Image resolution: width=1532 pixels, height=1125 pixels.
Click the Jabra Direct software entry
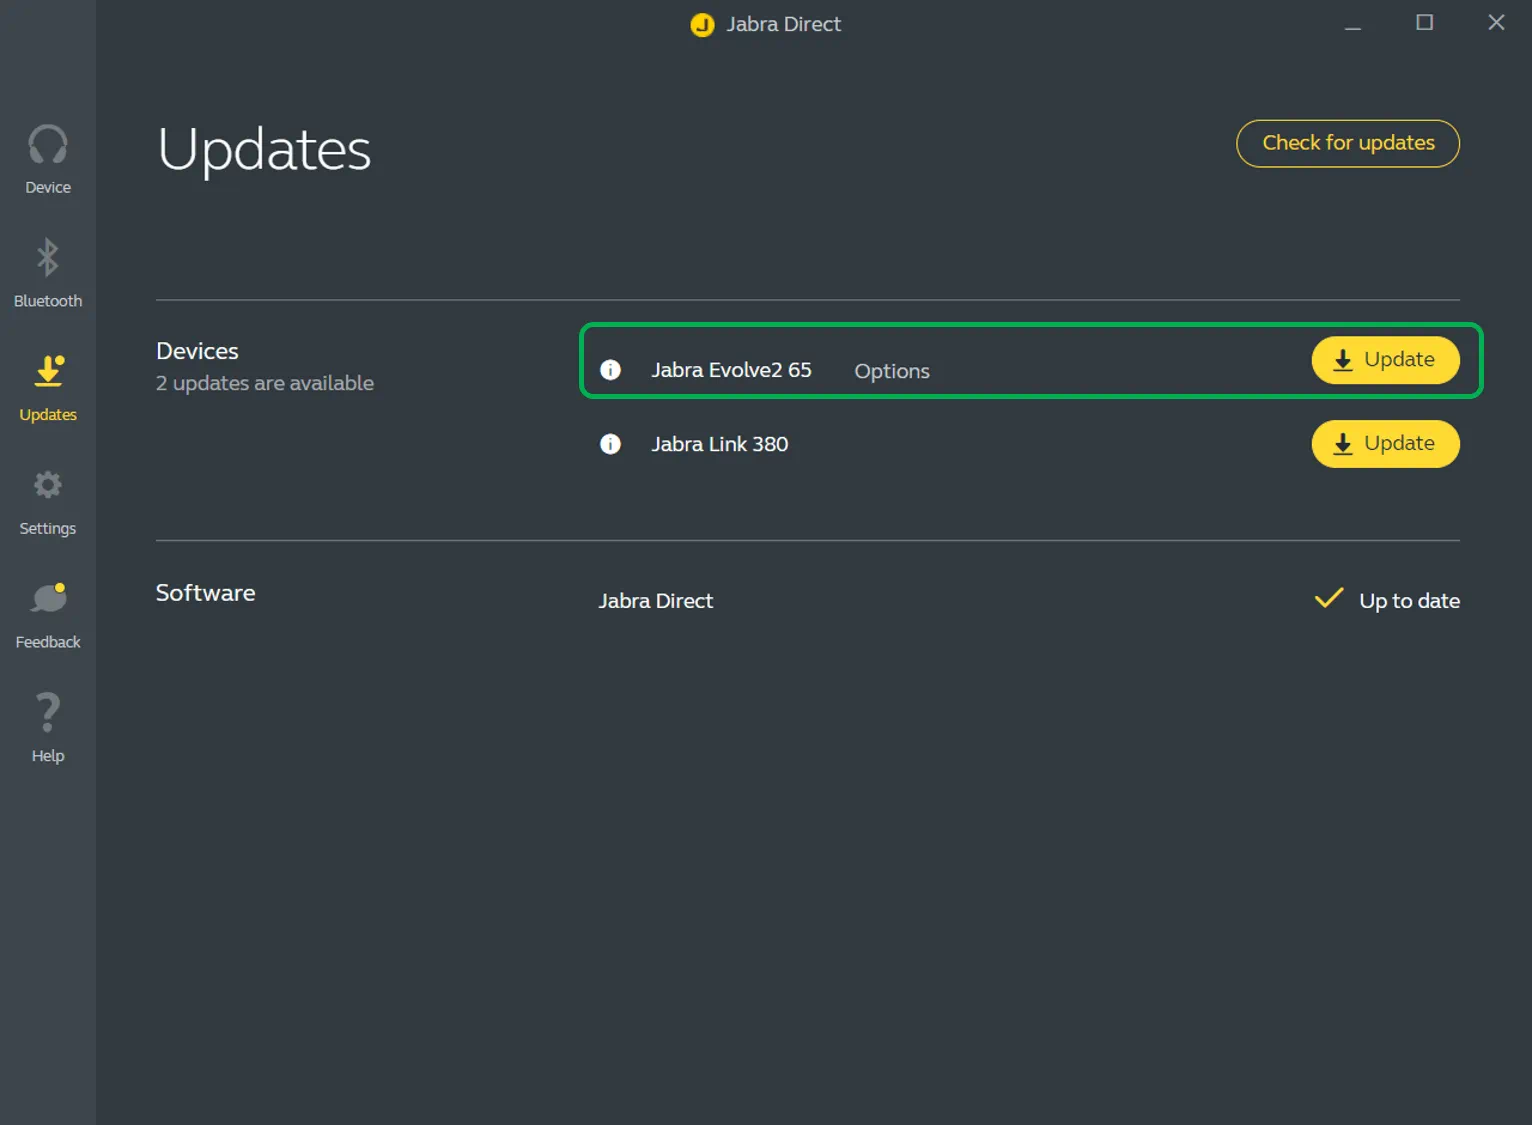coord(655,601)
